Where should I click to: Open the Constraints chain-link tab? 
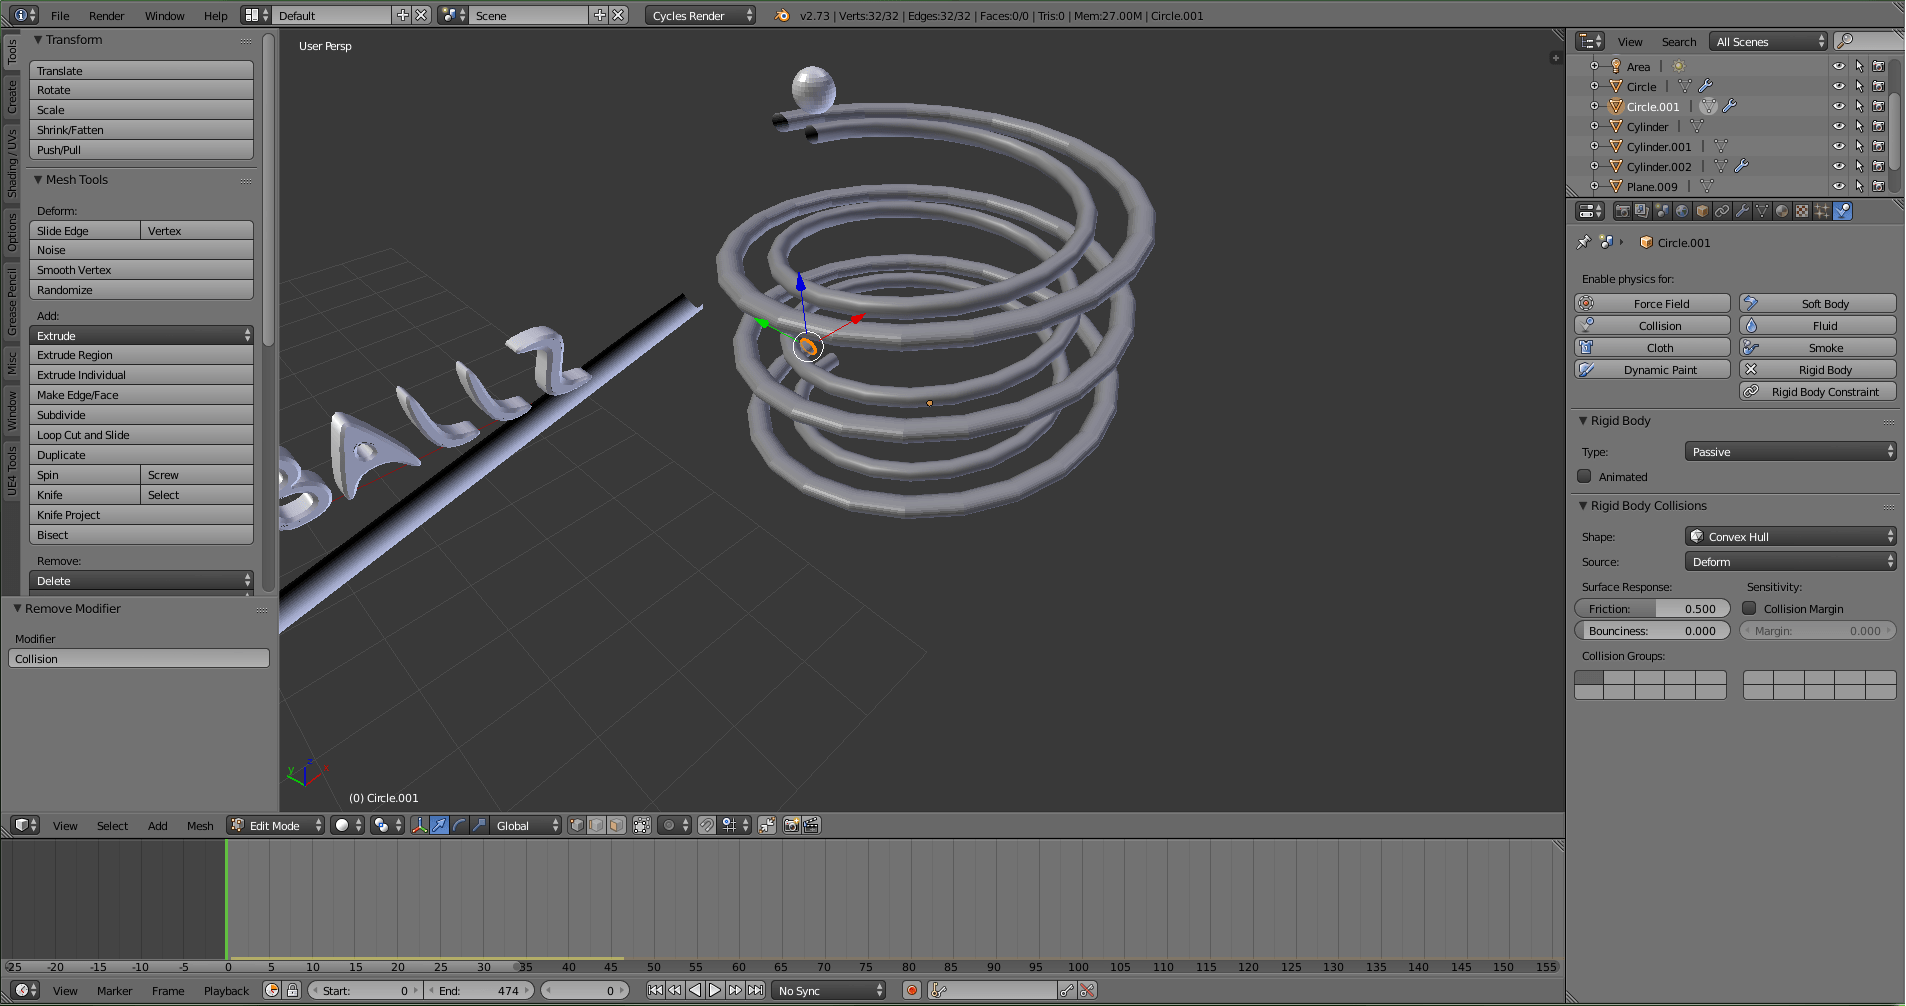[1722, 211]
